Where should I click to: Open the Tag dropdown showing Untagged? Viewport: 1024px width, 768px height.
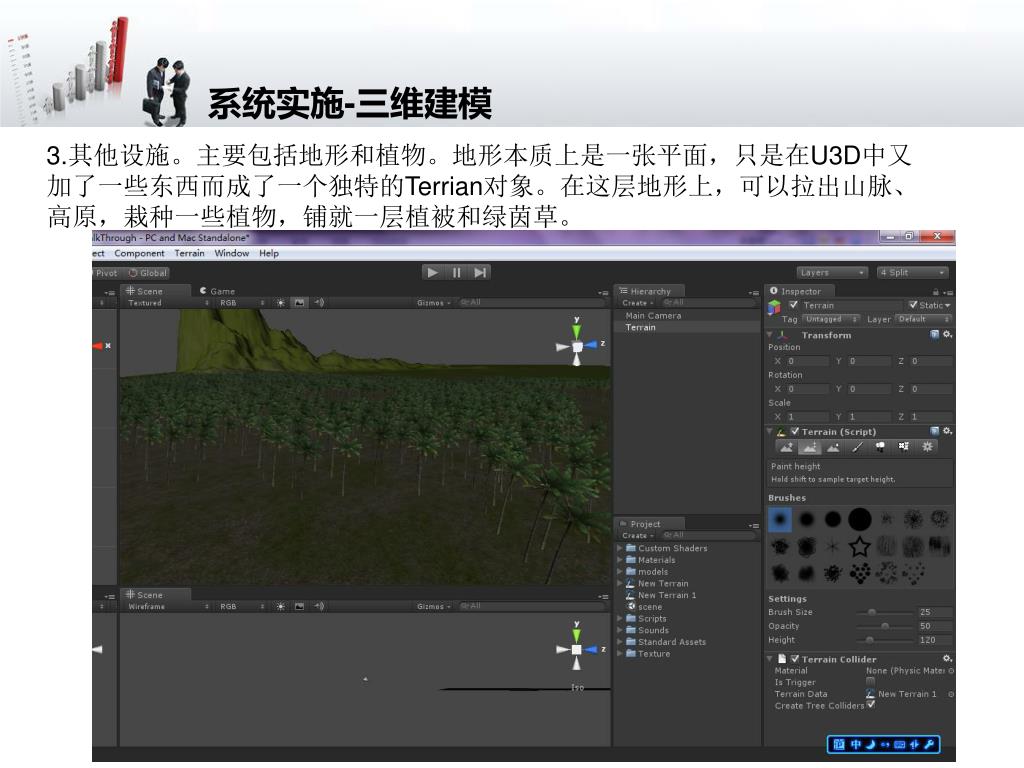831,319
